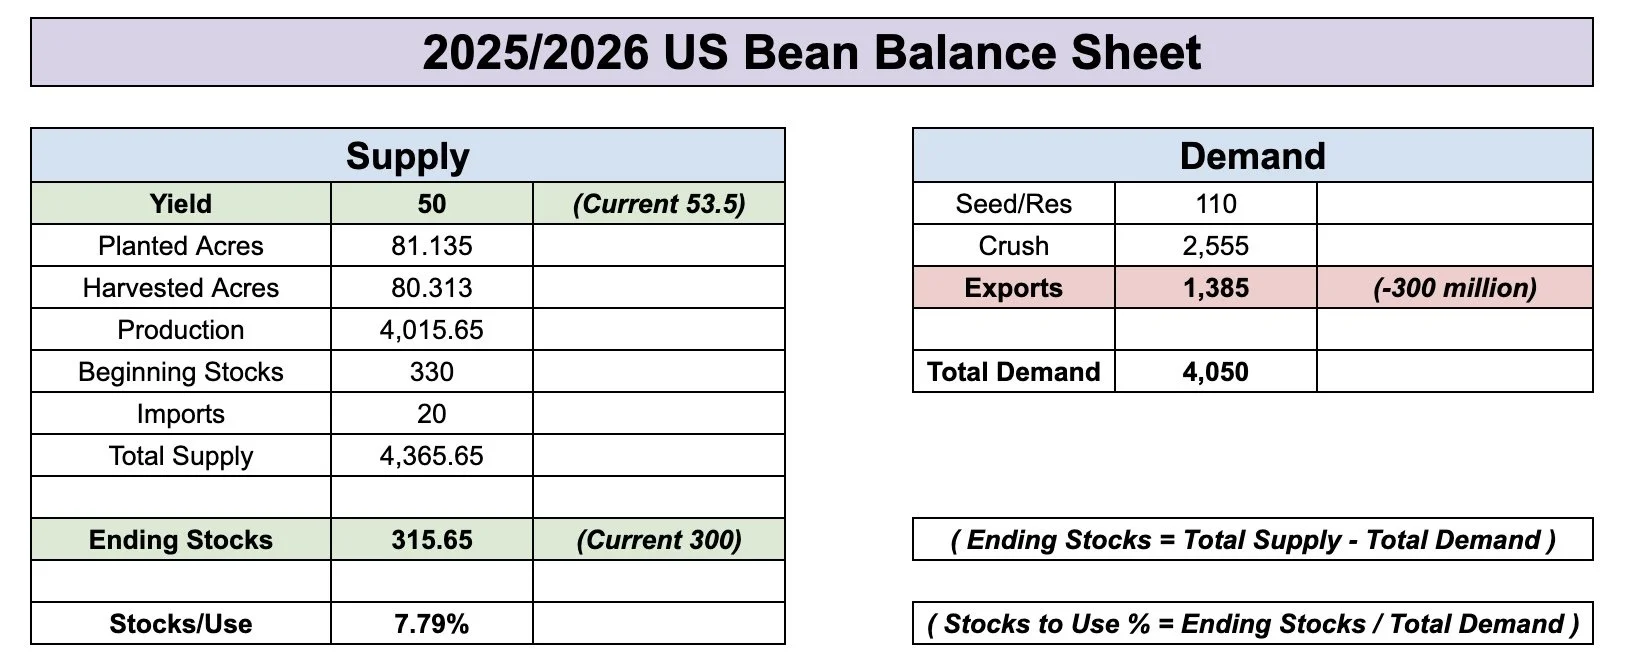1629x666 pixels.
Task: Click the Imports value cell showing 20
Action: click(x=432, y=413)
